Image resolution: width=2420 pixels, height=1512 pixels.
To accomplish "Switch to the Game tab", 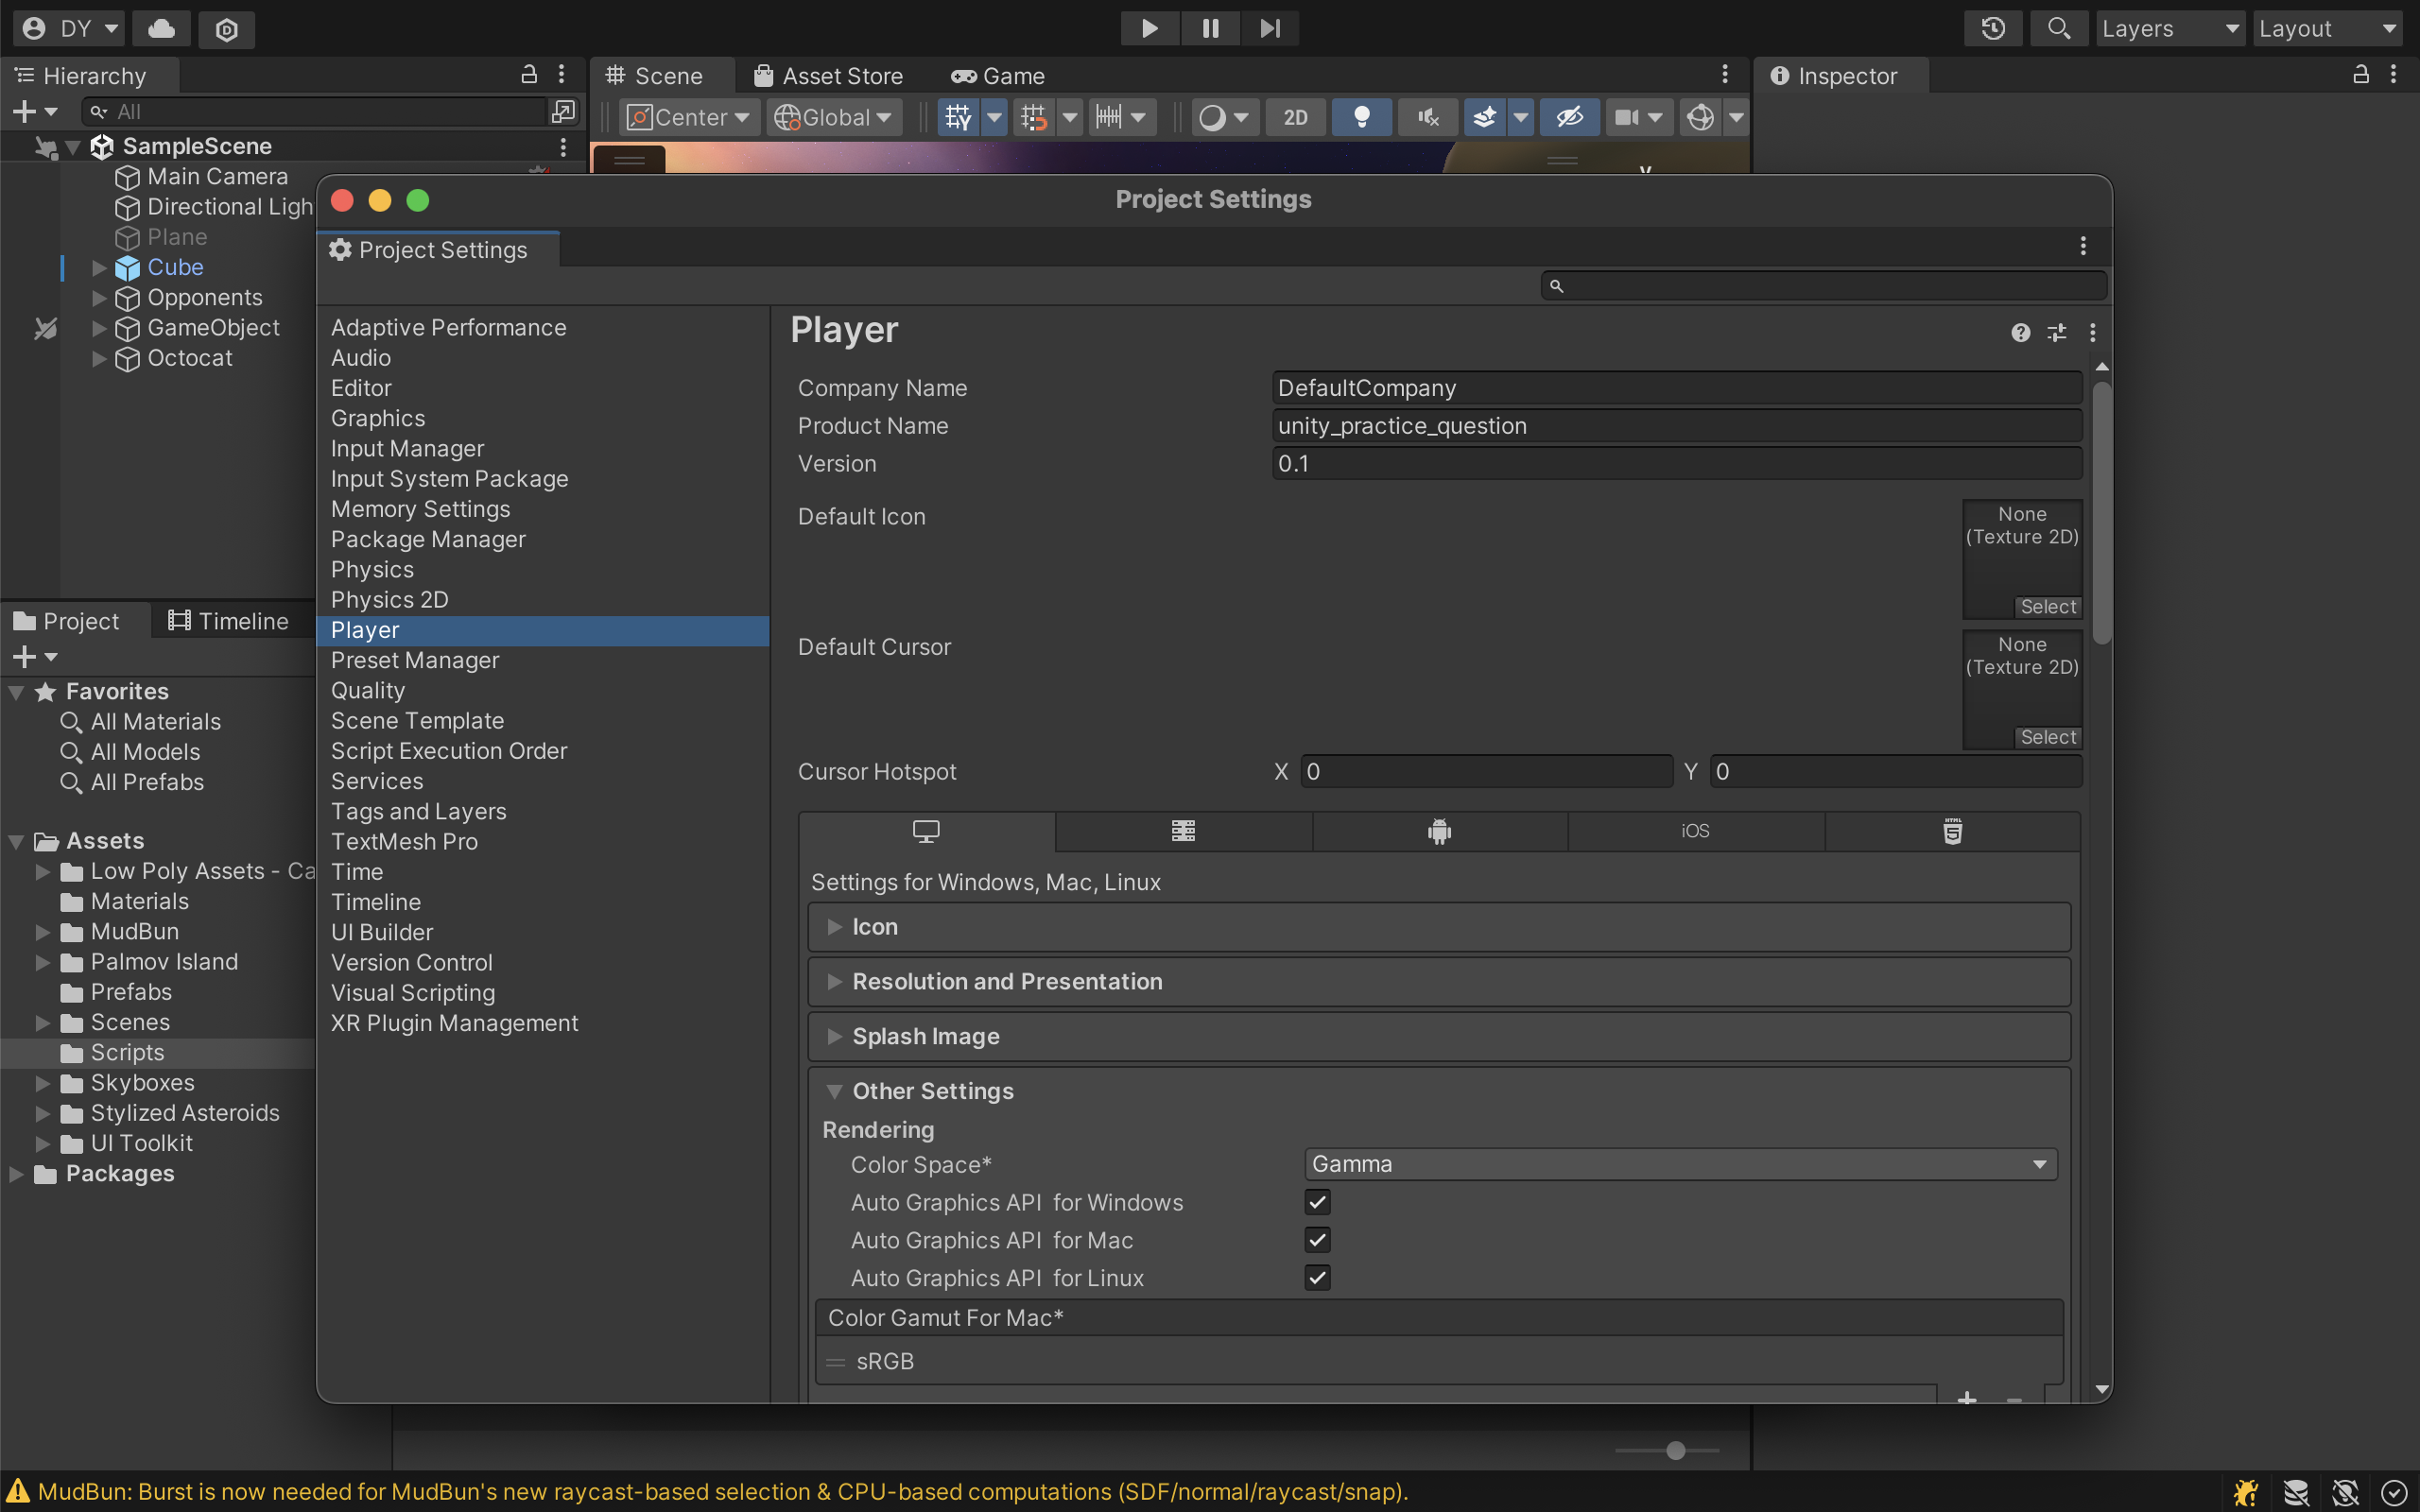I will click(998, 76).
